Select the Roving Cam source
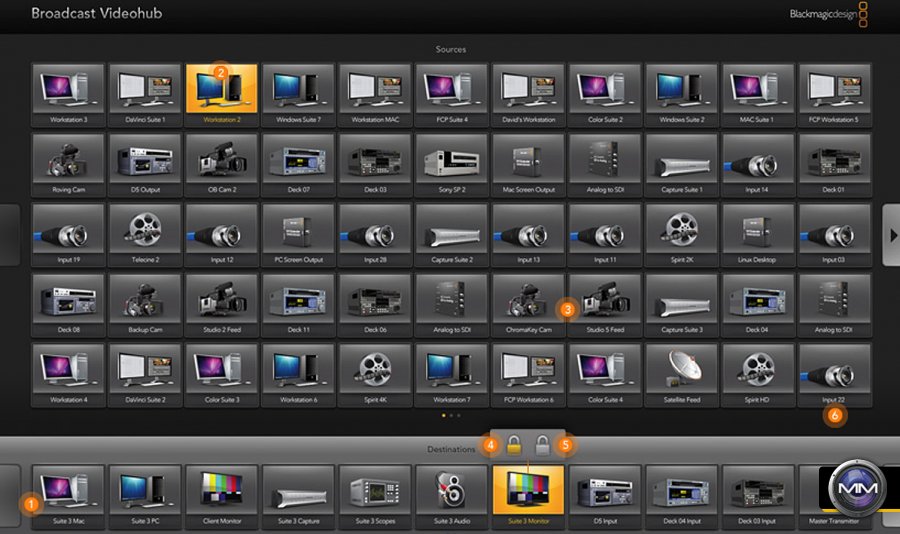Screen dimensions: 900x534 (x=68, y=165)
